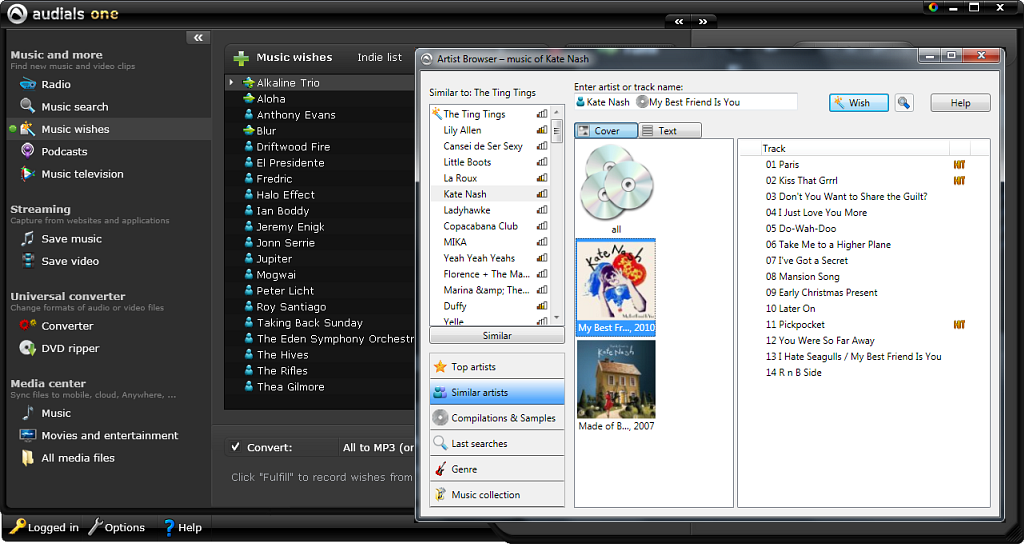Click the magnifier search icon beside Wish
The image size is (1024, 544).
pyautogui.click(x=904, y=103)
